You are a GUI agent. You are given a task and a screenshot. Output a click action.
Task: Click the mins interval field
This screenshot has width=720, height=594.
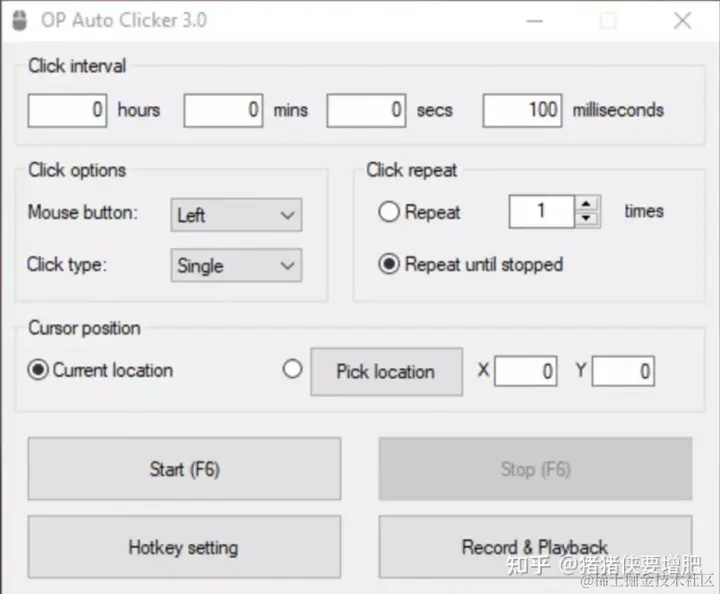(x=224, y=111)
